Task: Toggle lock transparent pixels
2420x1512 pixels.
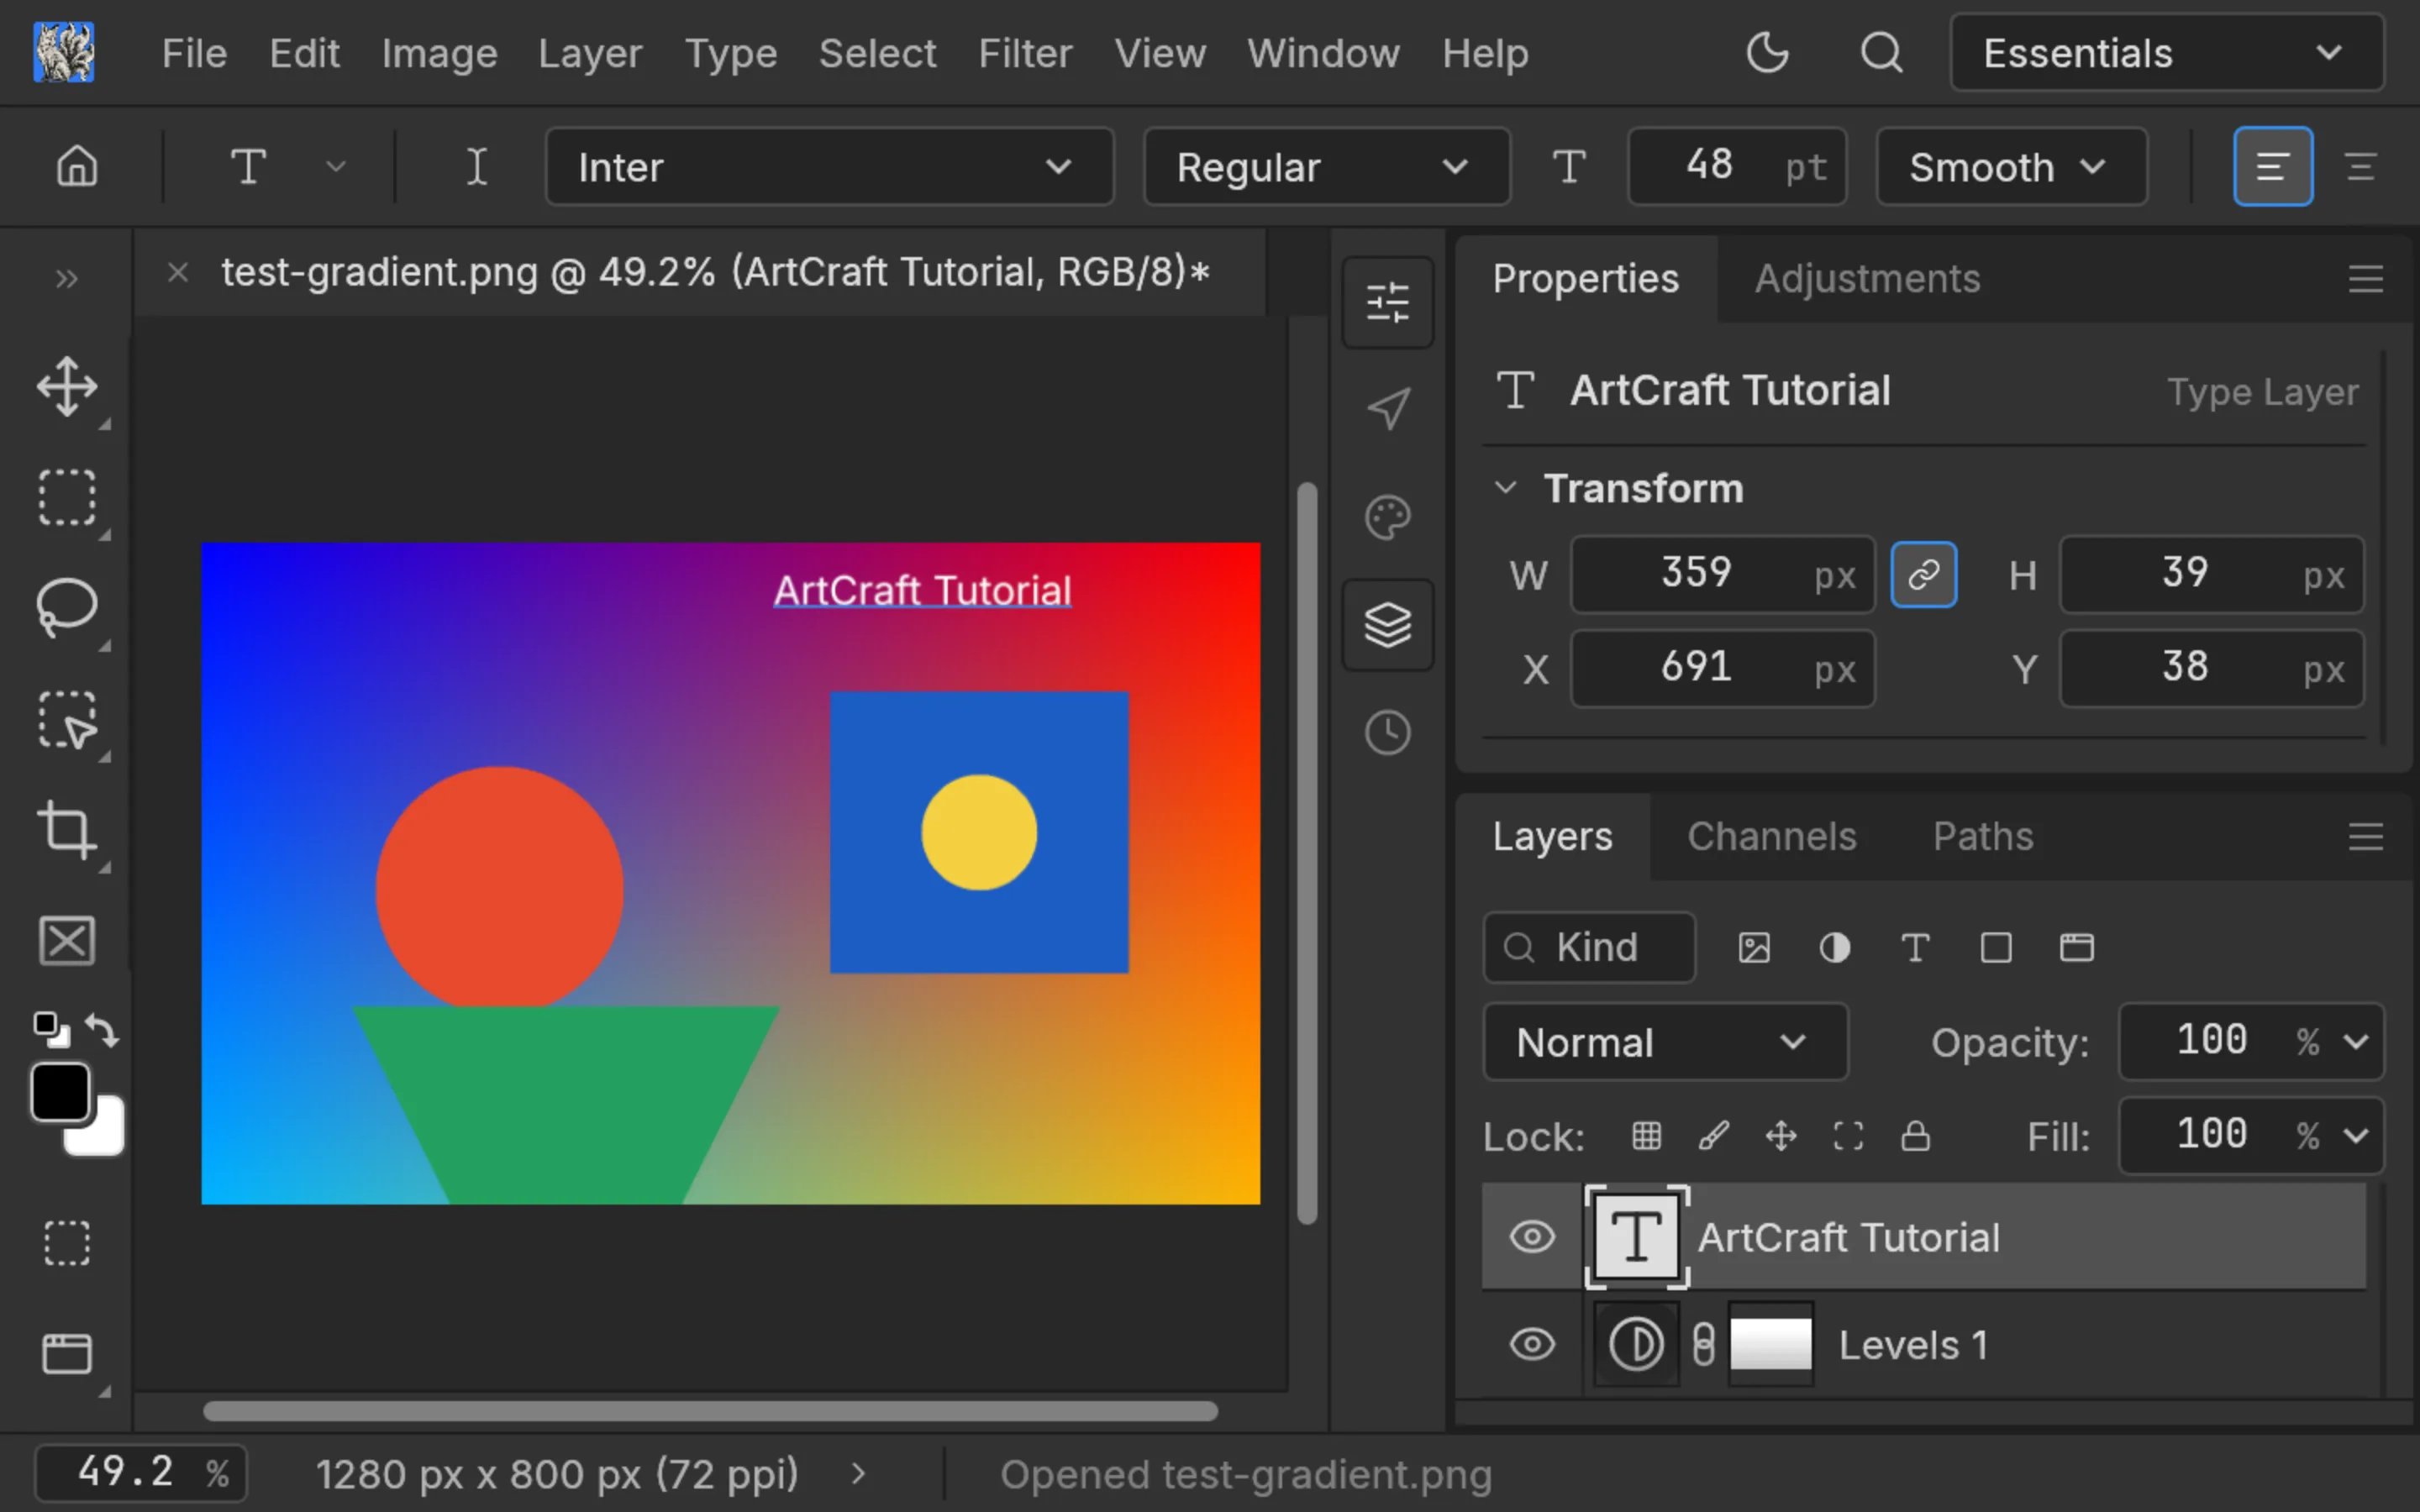Action: tap(1646, 1136)
